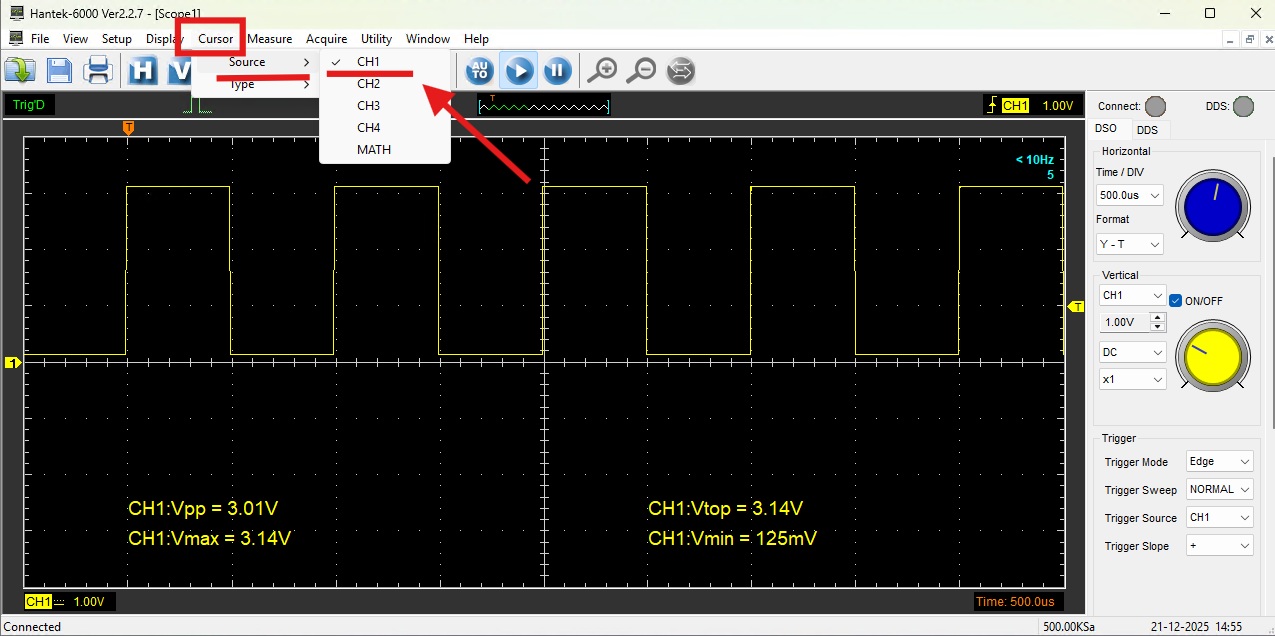Open the View menu
1275x636 pixels.
[75, 39]
